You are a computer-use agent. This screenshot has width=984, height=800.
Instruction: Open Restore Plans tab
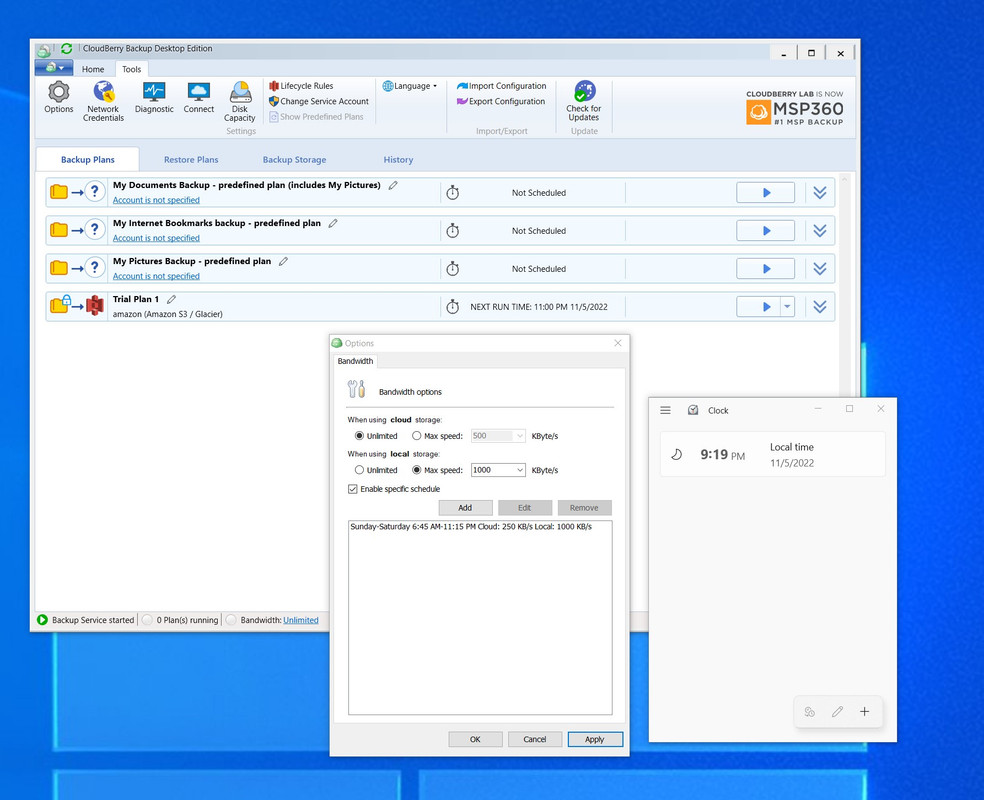click(x=191, y=159)
